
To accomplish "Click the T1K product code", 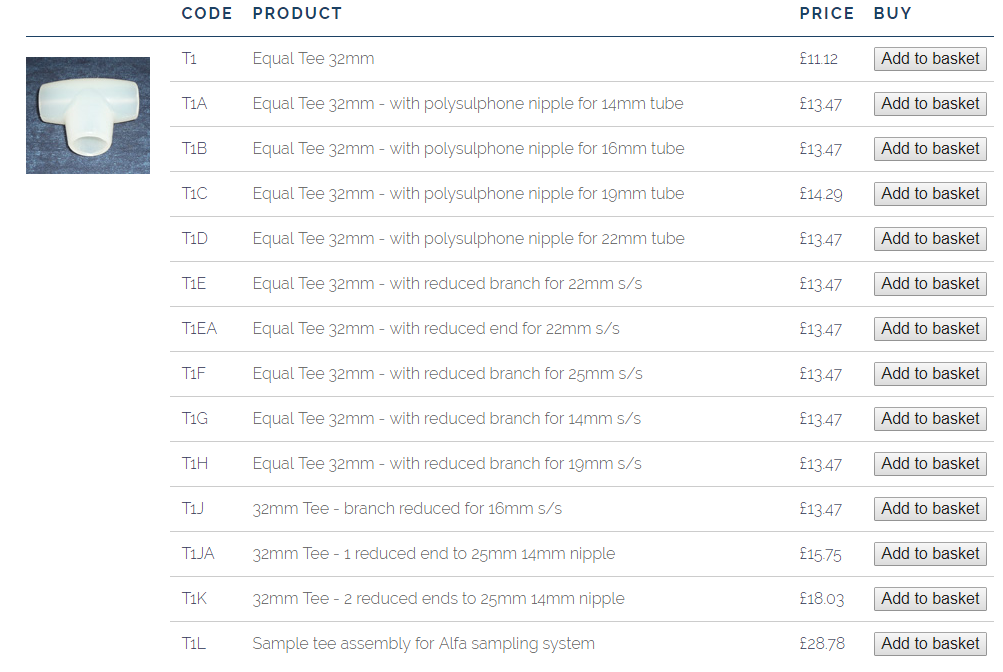I will coord(194,599).
